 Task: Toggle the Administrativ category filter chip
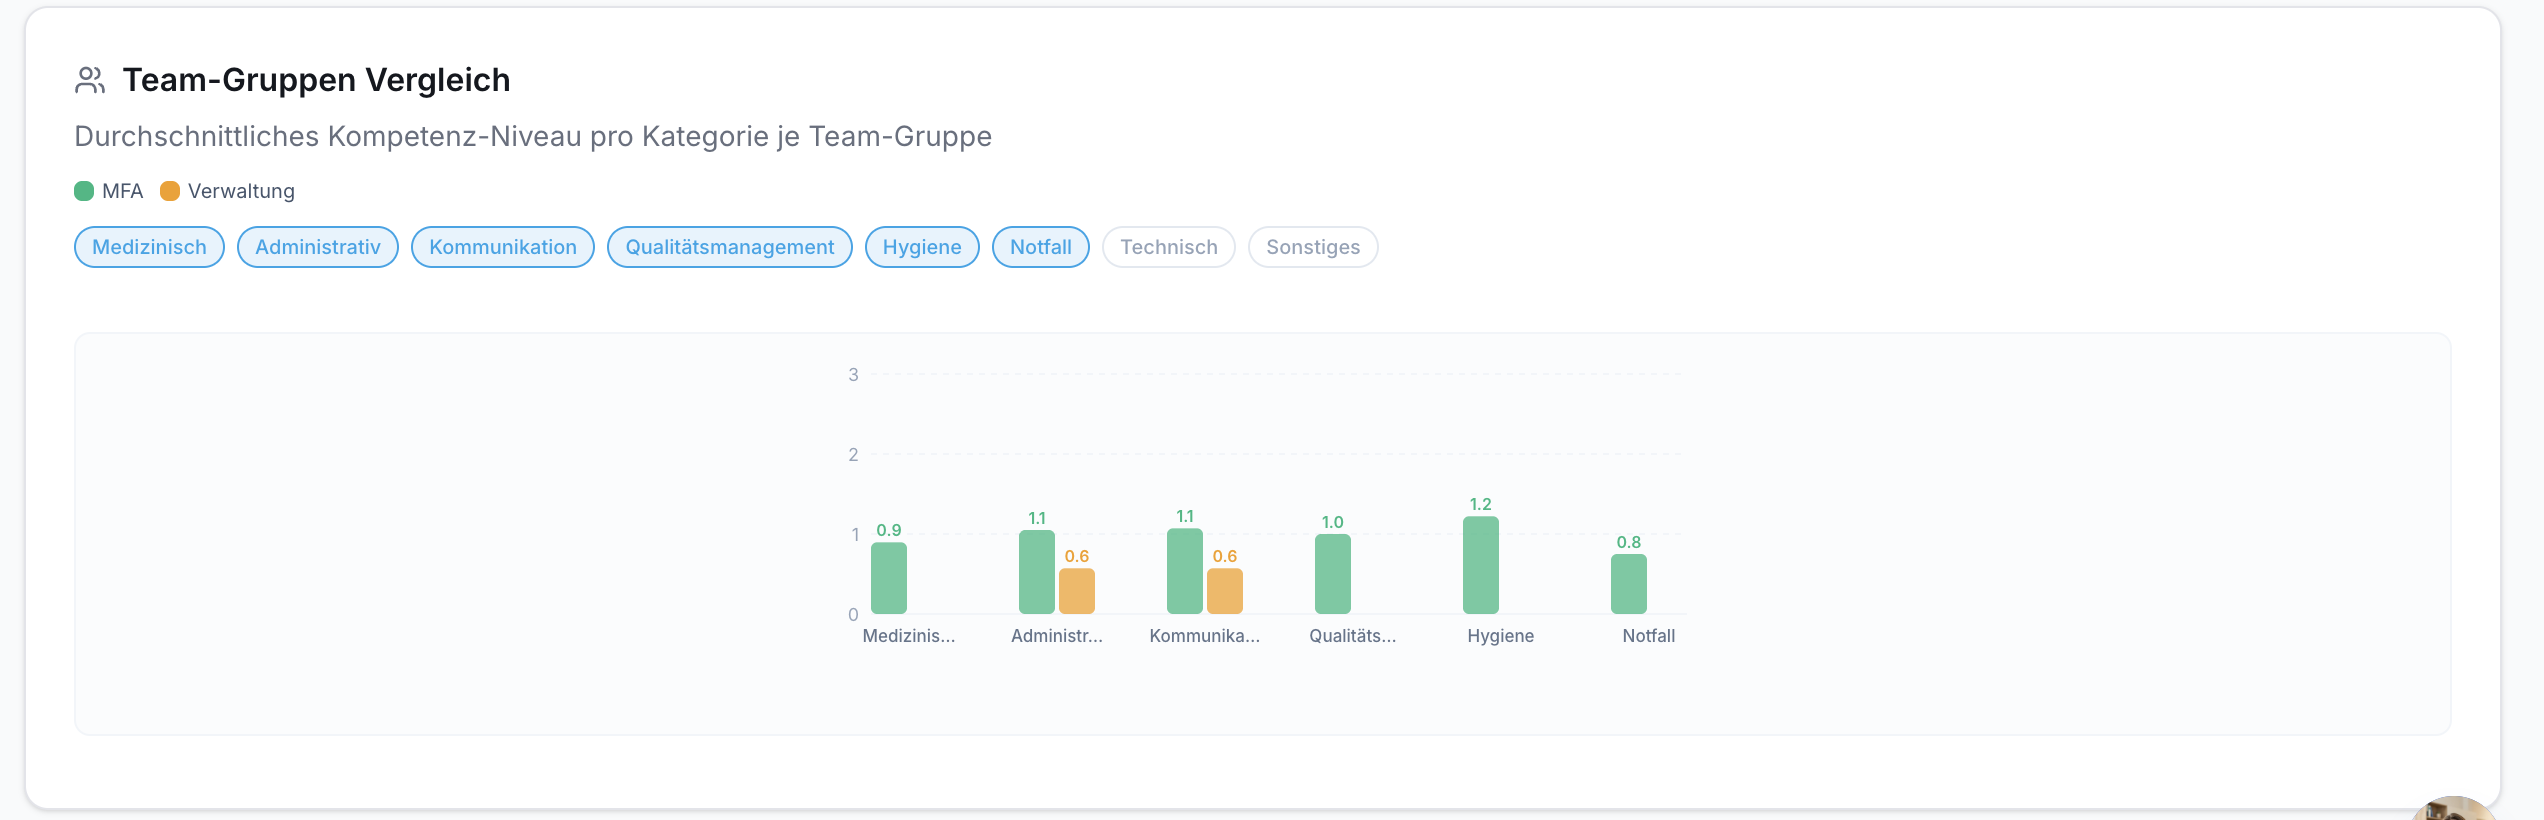tap(318, 247)
